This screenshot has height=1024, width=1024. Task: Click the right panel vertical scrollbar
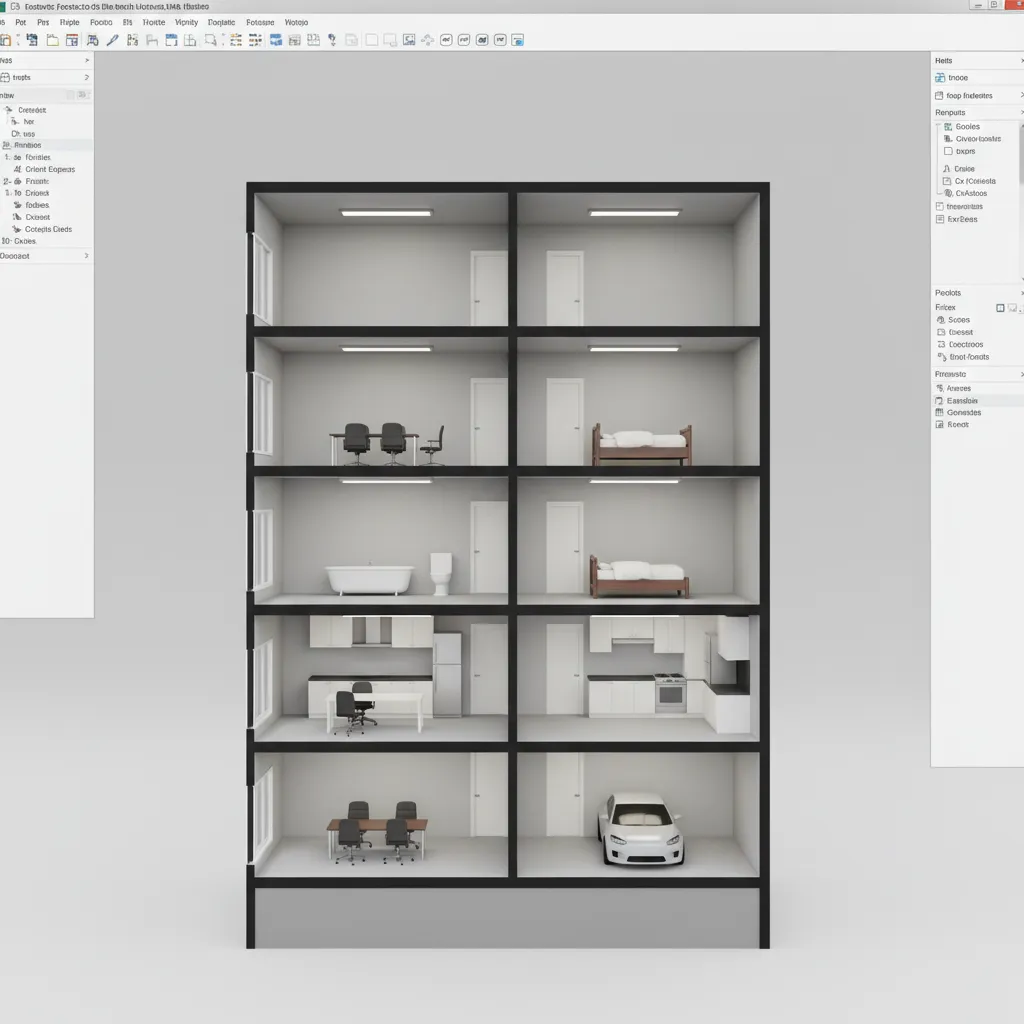[1020, 155]
